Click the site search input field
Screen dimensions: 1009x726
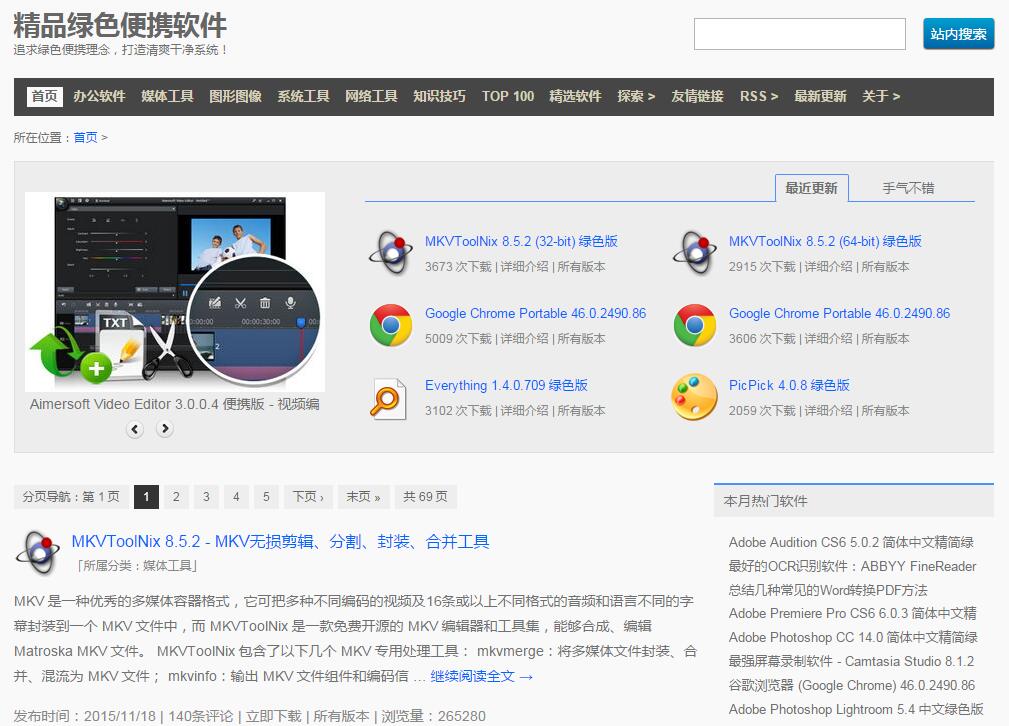pos(799,33)
